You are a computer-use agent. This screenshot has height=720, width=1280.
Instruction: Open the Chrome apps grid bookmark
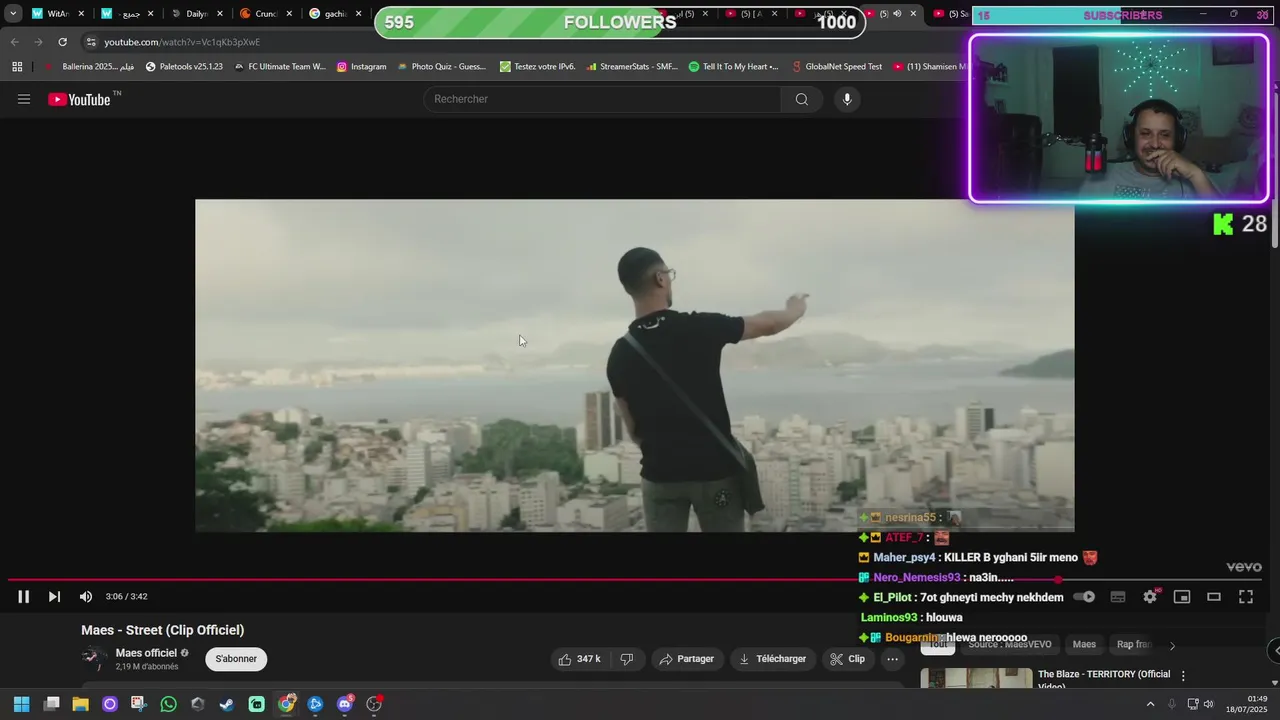pos(17,67)
